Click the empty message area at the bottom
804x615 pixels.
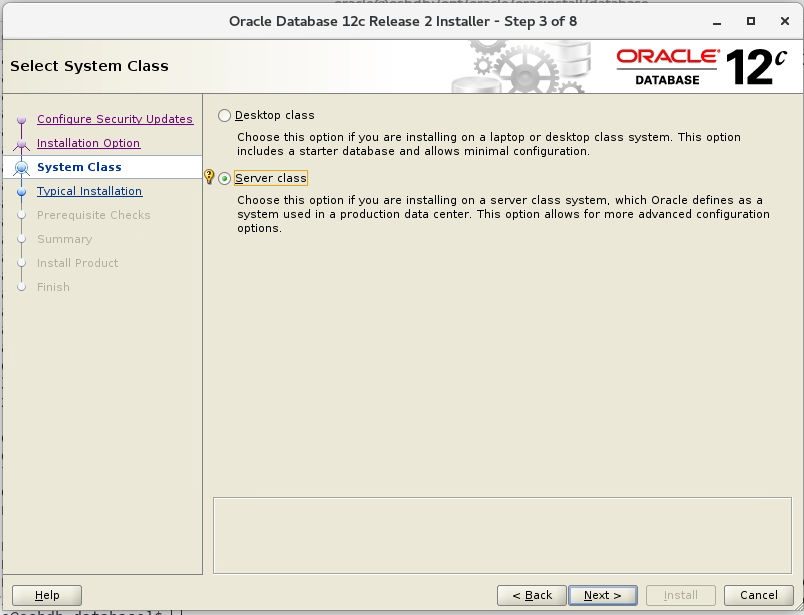coord(502,535)
